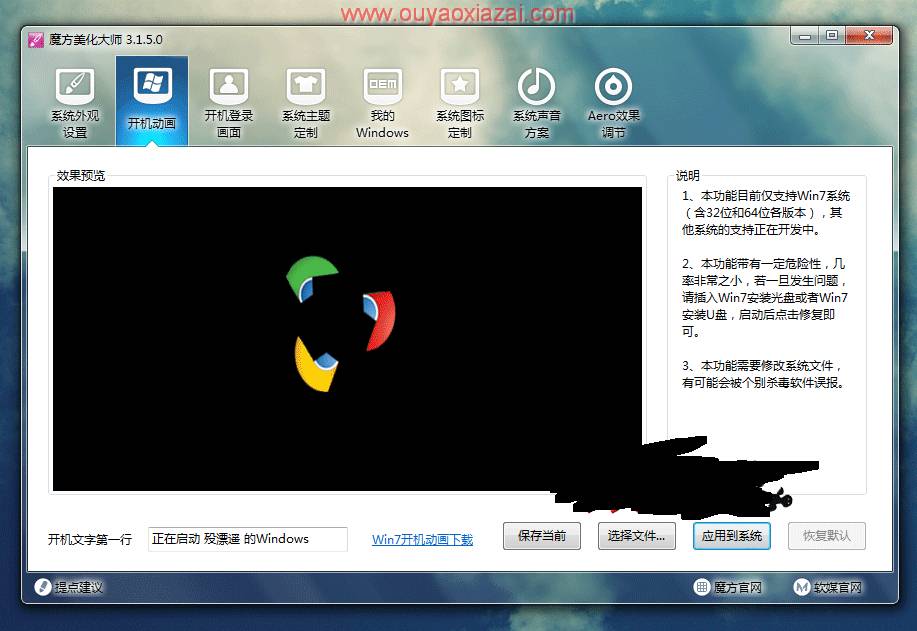Image resolution: width=917 pixels, height=631 pixels.
Task: Open 系统主题定制 shirt icon tab
Action: click(x=306, y=102)
